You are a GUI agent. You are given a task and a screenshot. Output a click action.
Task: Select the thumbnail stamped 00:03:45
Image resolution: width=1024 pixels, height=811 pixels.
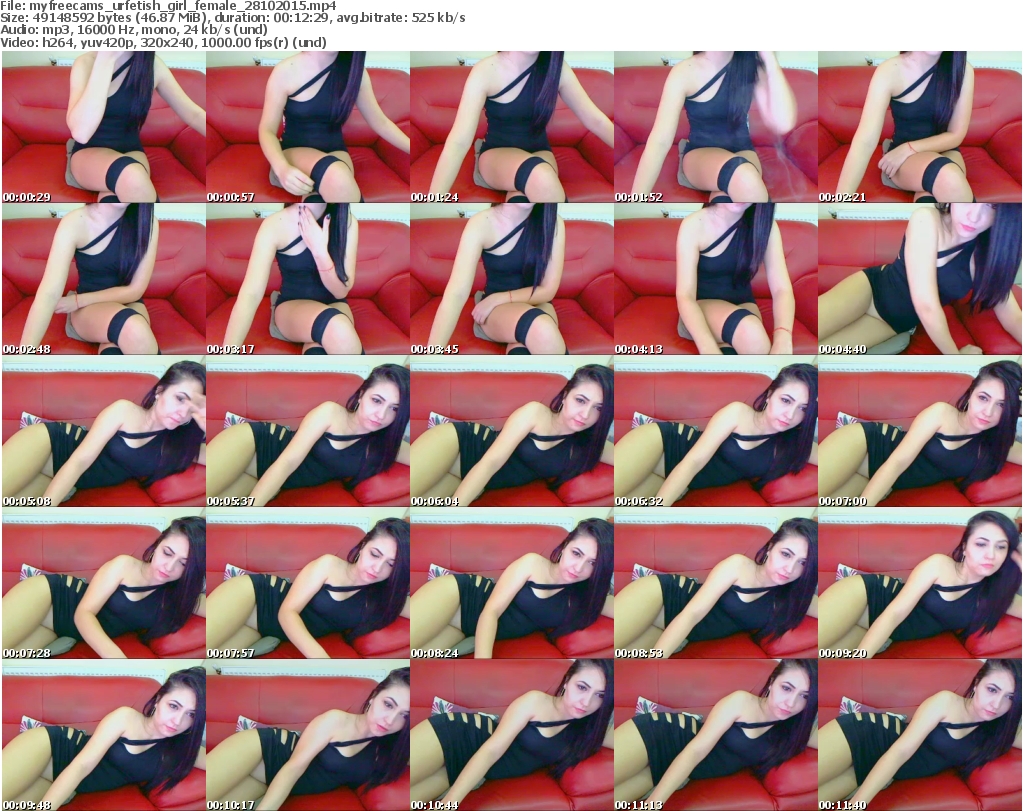pyautogui.click(x=511, y=279)
